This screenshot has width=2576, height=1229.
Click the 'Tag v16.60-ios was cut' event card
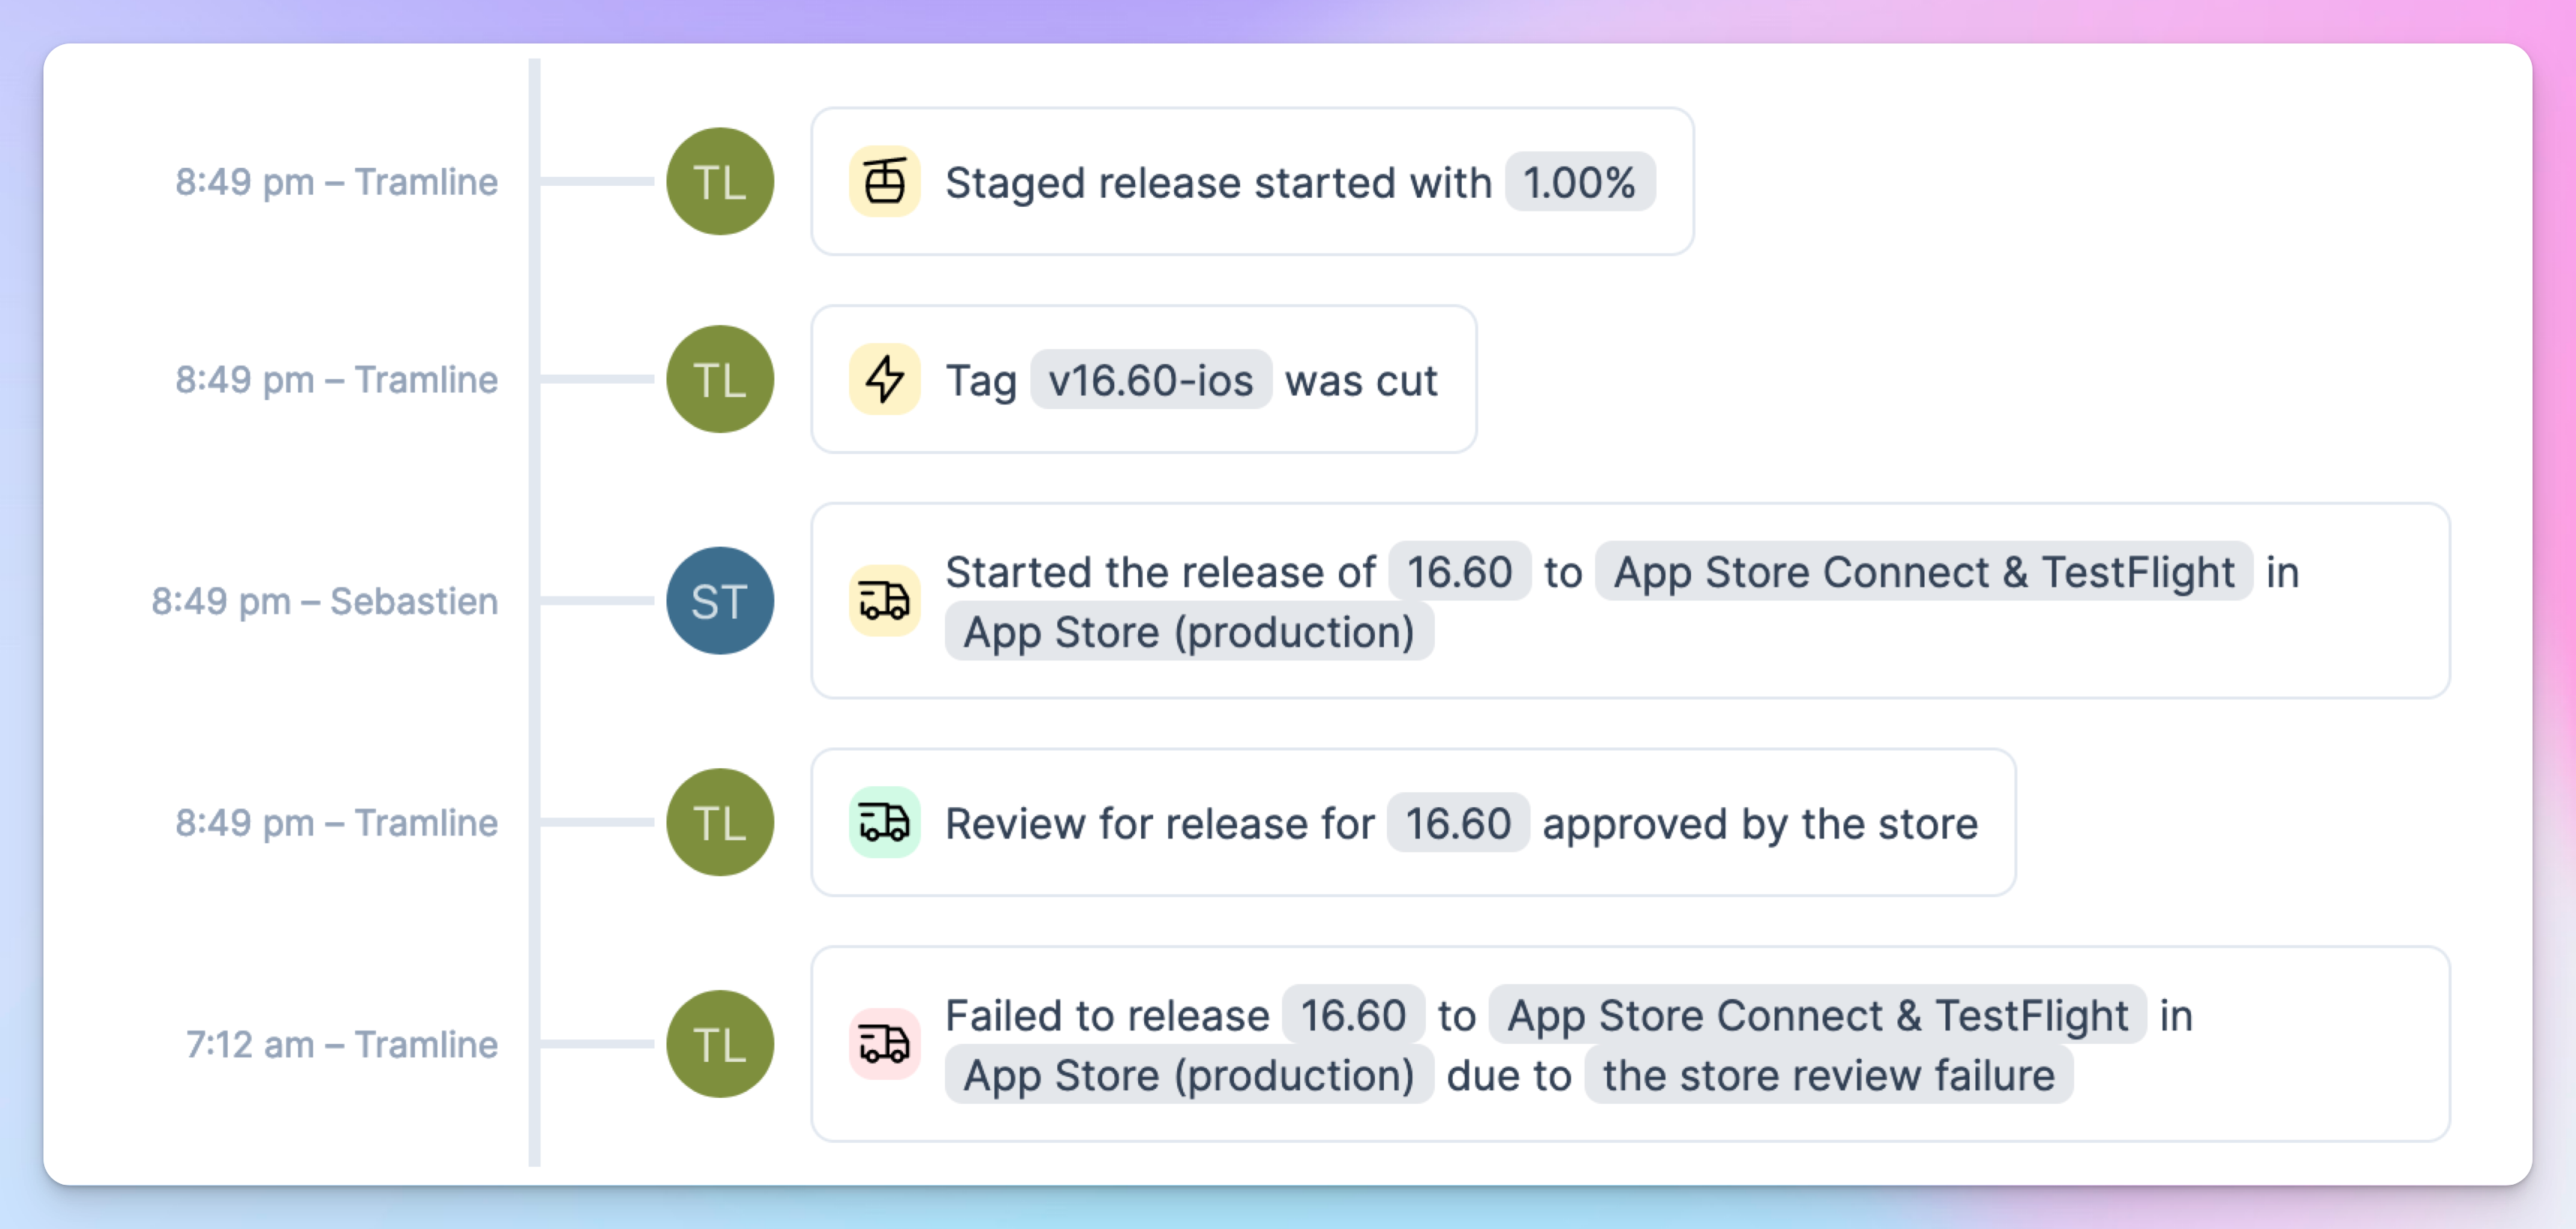click(1144, 380)
